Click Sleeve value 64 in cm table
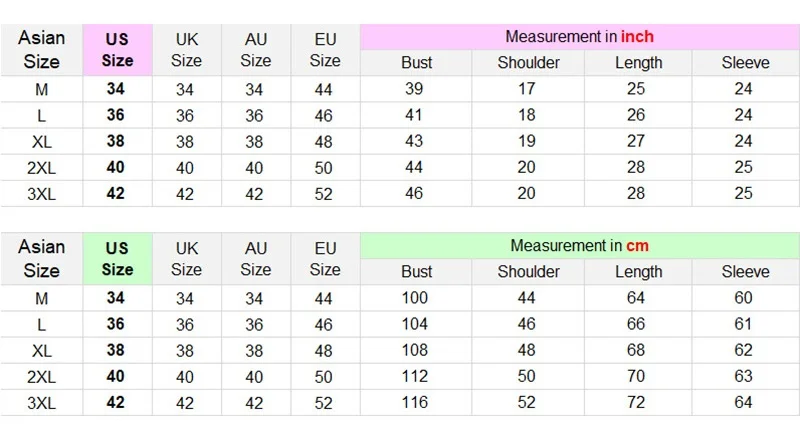This screenshot has height=438, width=800. (x=745, y=402)
